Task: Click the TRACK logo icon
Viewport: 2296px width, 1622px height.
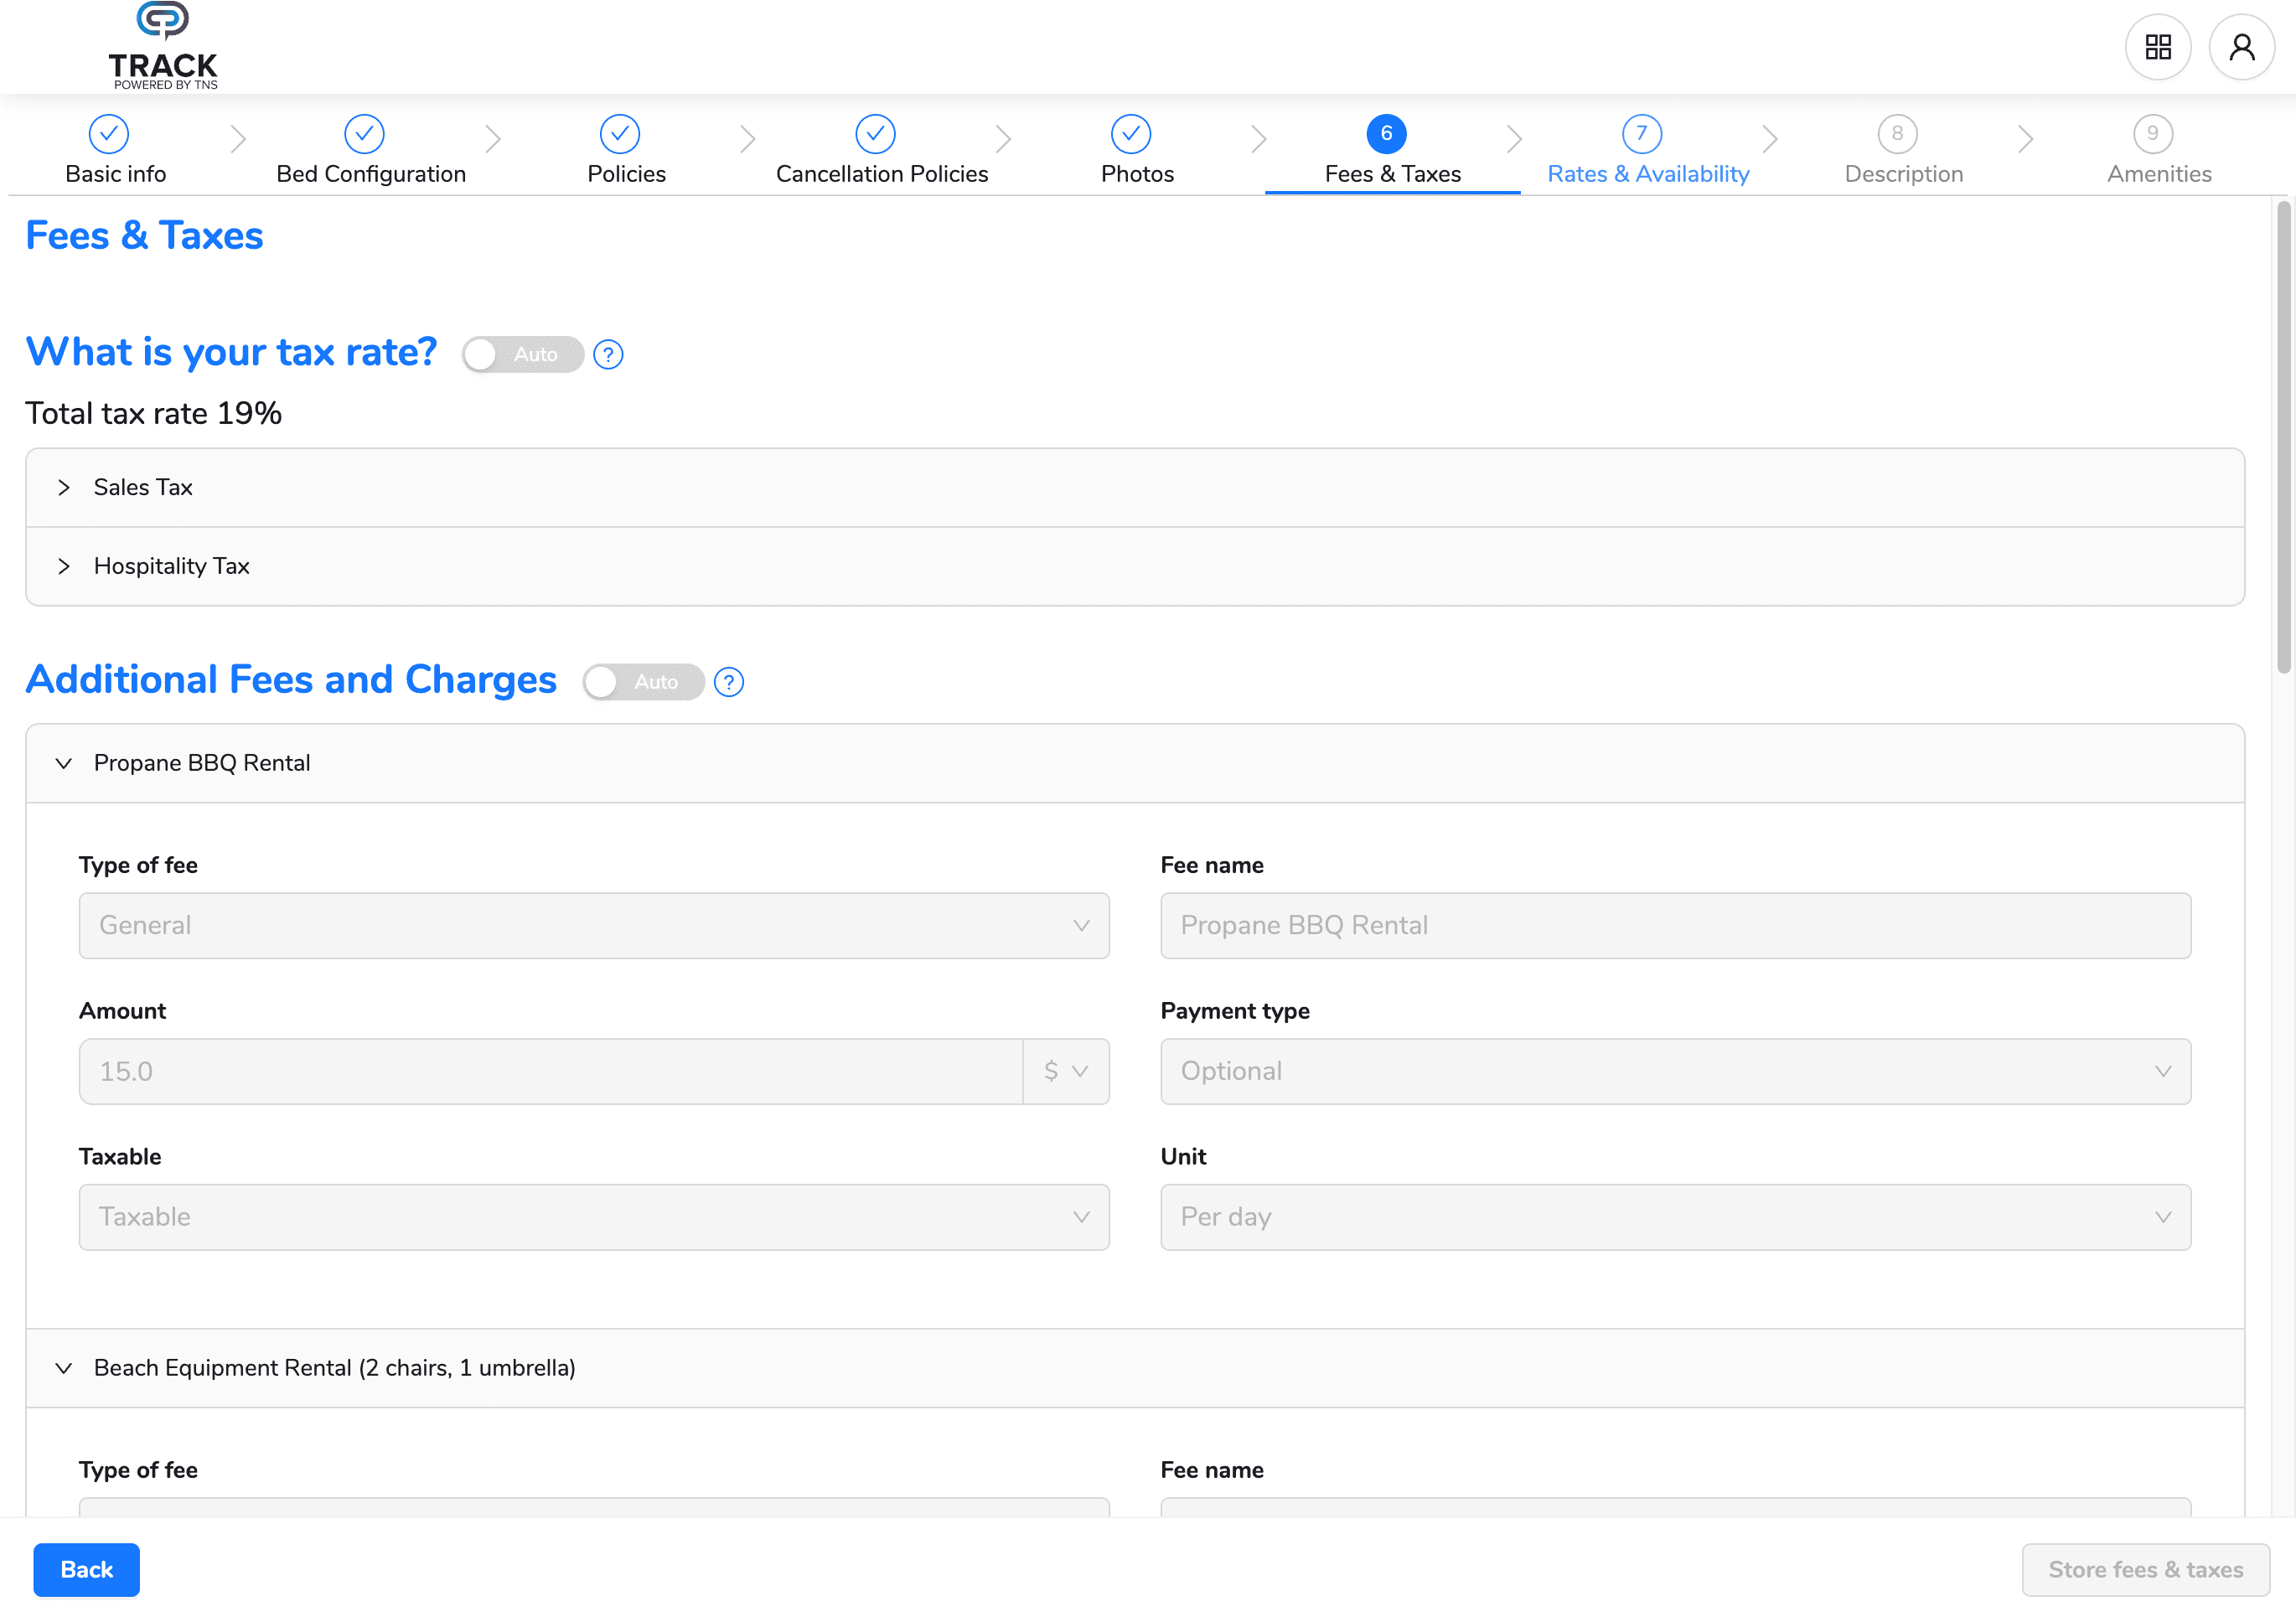Action: pos(162,46)
